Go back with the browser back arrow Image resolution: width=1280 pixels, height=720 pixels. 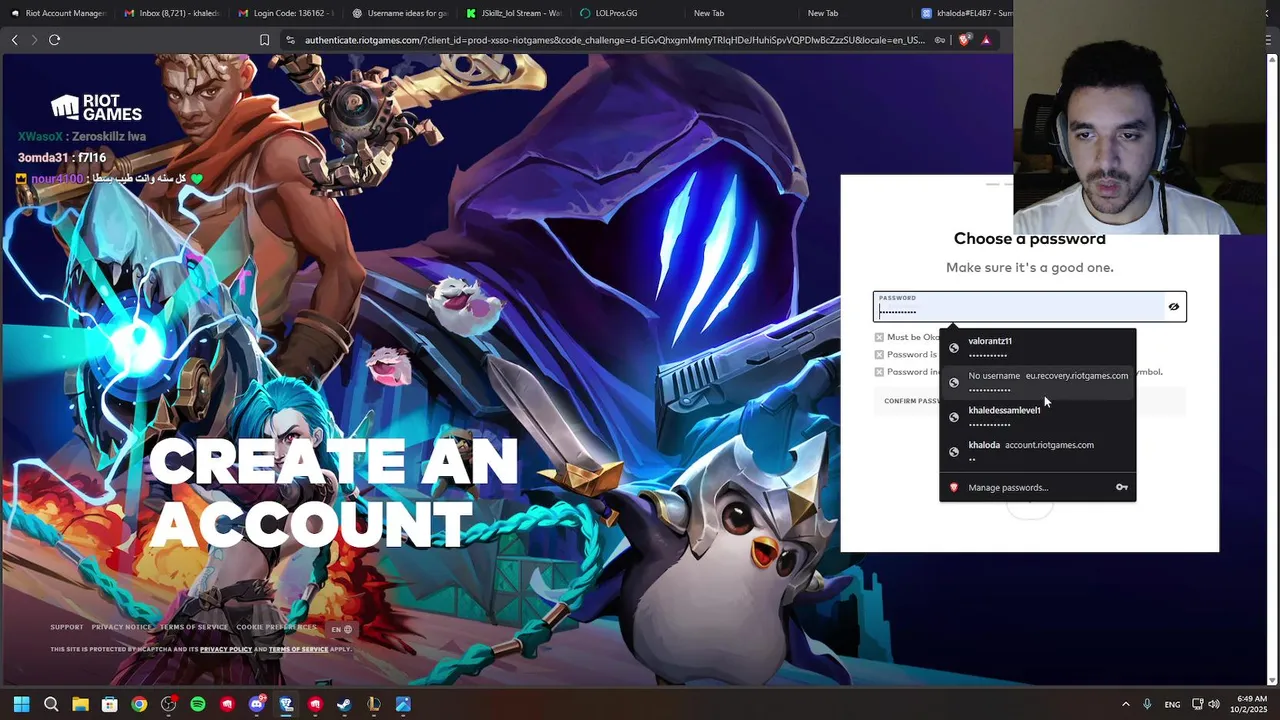[14, 40]
